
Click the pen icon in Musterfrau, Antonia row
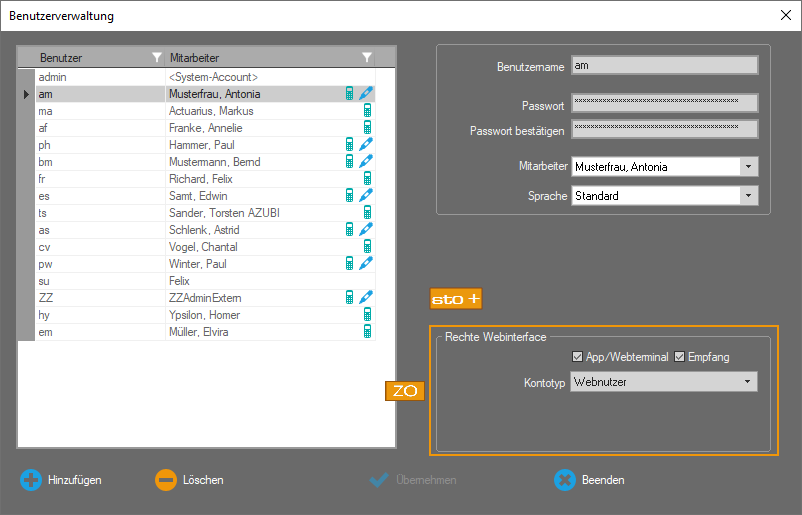pyautogui.click(x=366, y=94)
